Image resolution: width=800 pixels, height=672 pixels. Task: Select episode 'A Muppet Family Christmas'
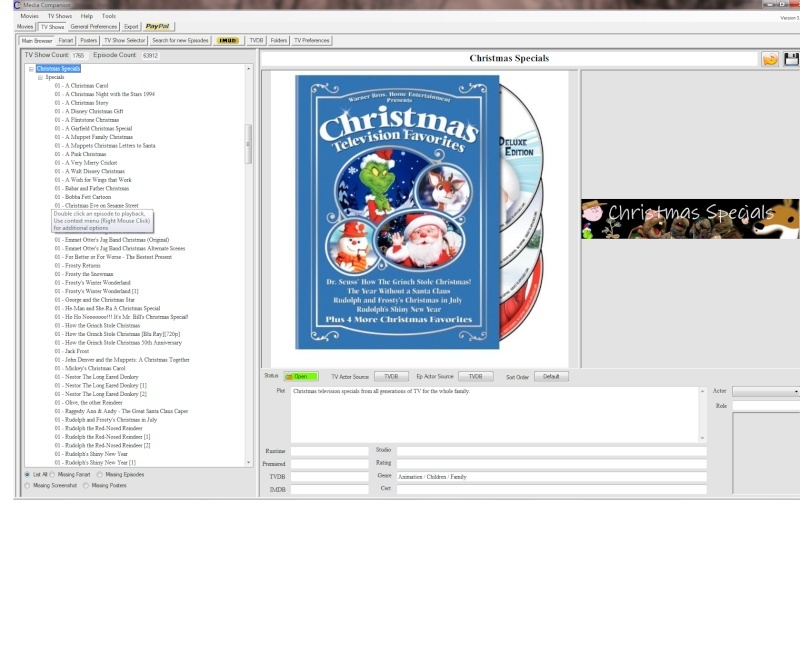pyautogui.click(x=94, y=137)
